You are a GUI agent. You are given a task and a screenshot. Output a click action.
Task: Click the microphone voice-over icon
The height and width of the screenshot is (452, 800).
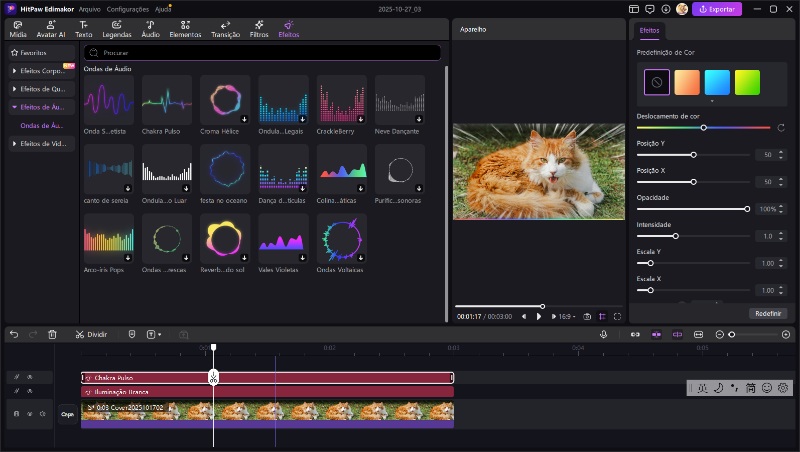click(x=604, y=334)
